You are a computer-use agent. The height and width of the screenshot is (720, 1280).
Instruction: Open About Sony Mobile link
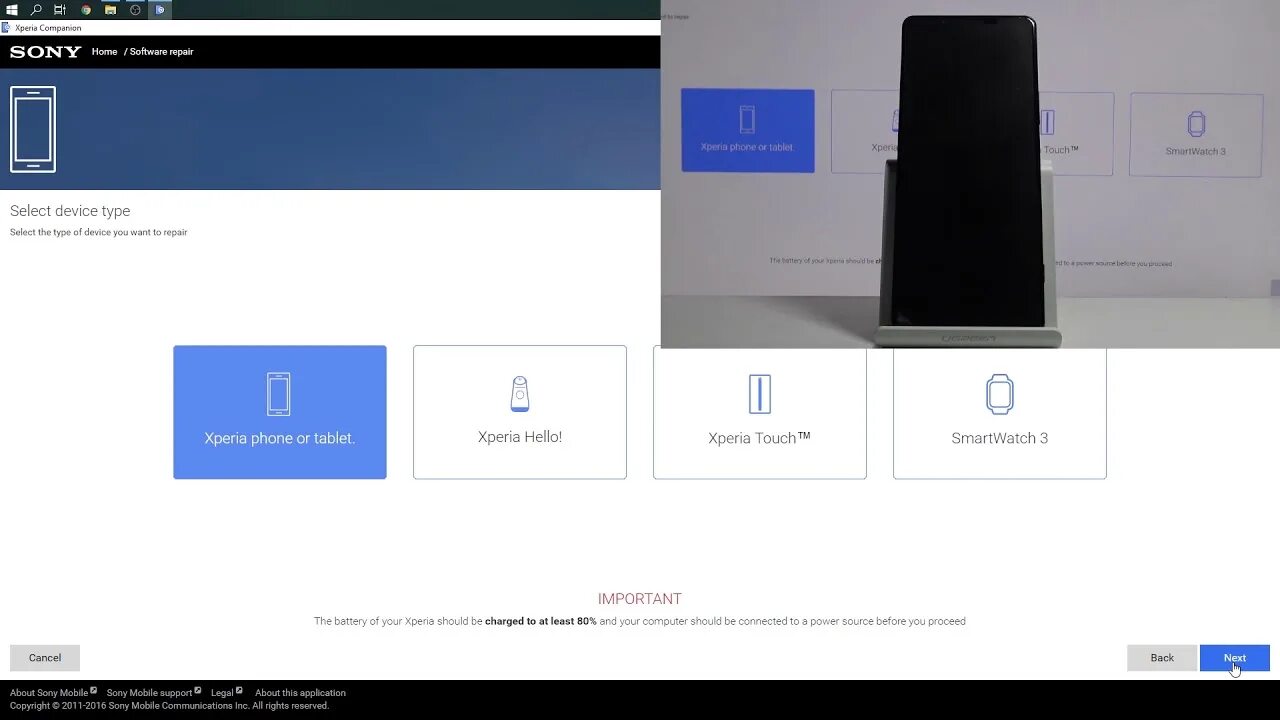[x=49, y=693]
